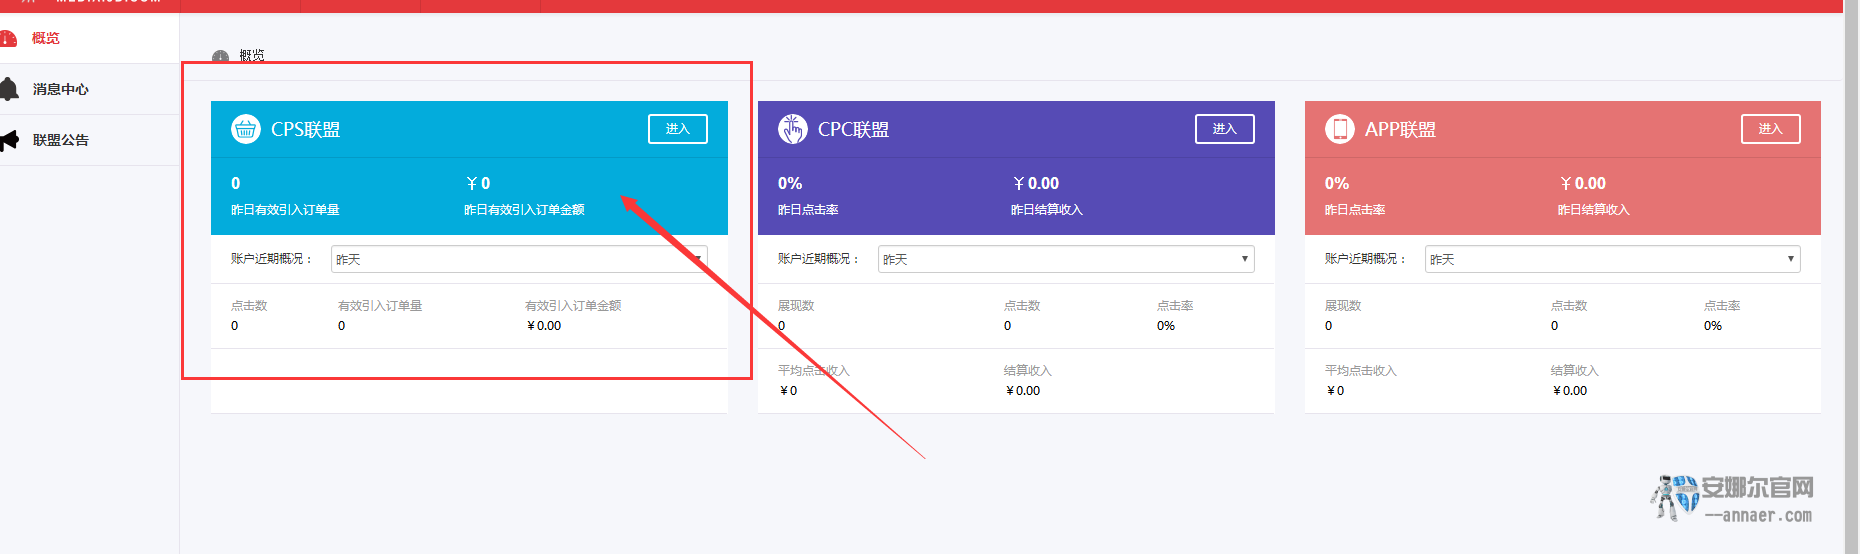Screen dimensions: 1860x554
Task: Enter the APP联盟 with its 进入 button
Action: (x=1771, y=129)
